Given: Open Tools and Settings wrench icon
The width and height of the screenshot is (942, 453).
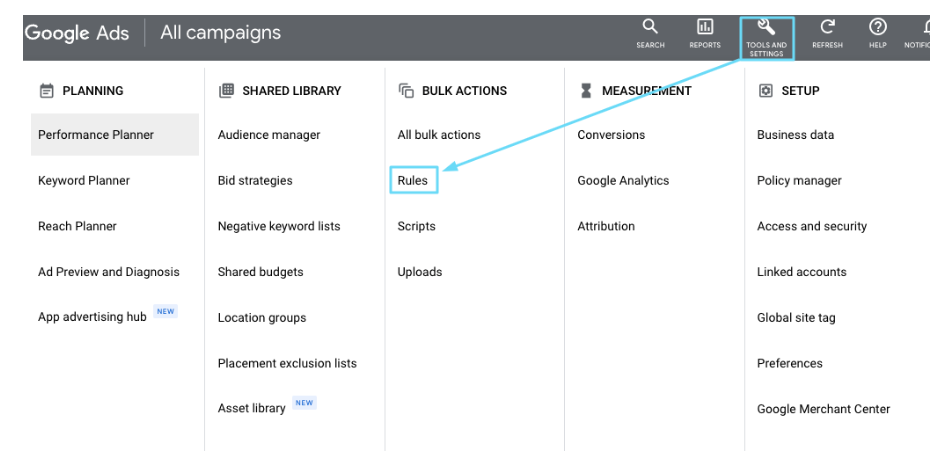Looking at the screenshot, I should pos(766,27).
